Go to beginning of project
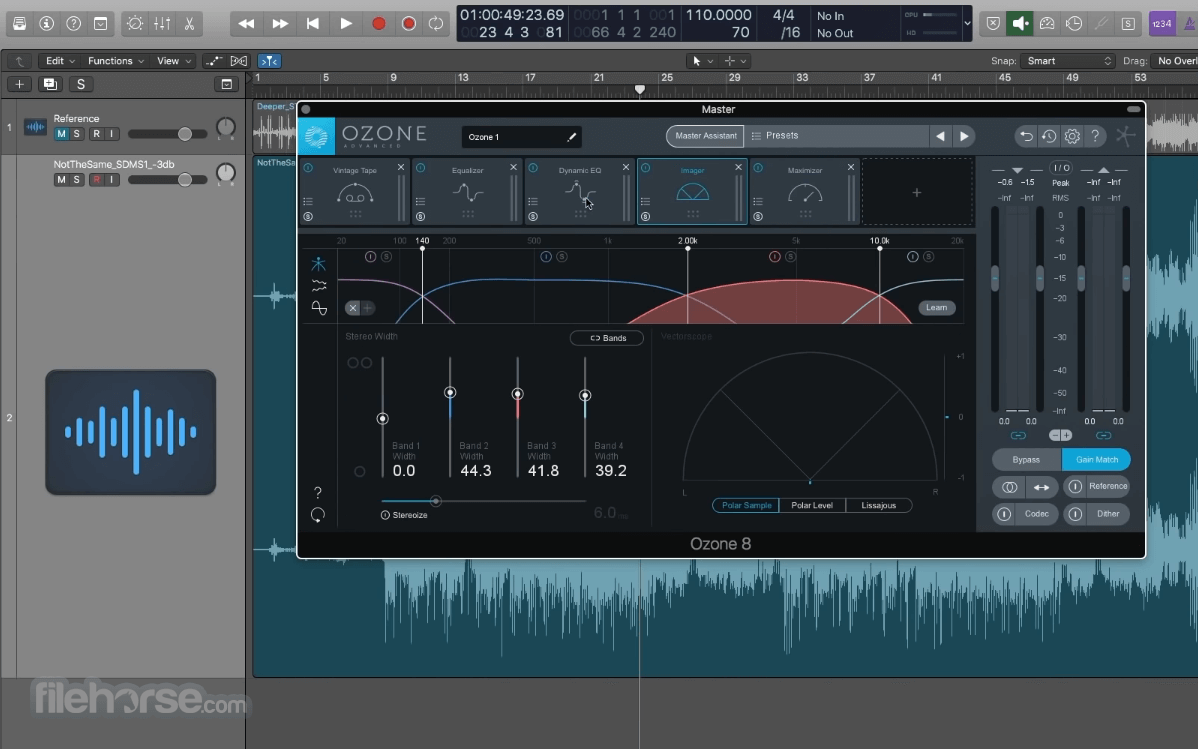 click(x=312, y=24)
